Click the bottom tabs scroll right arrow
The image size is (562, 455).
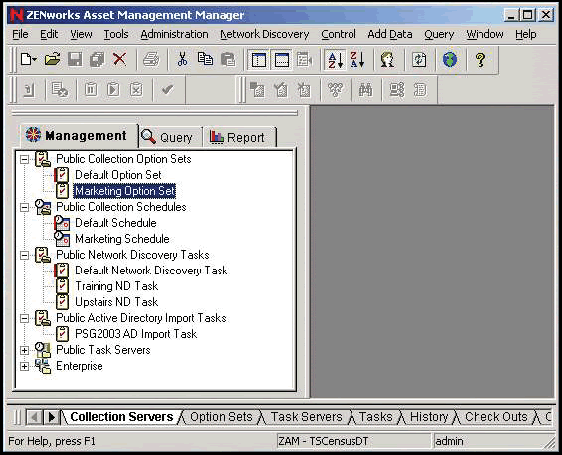click(52, 417)
